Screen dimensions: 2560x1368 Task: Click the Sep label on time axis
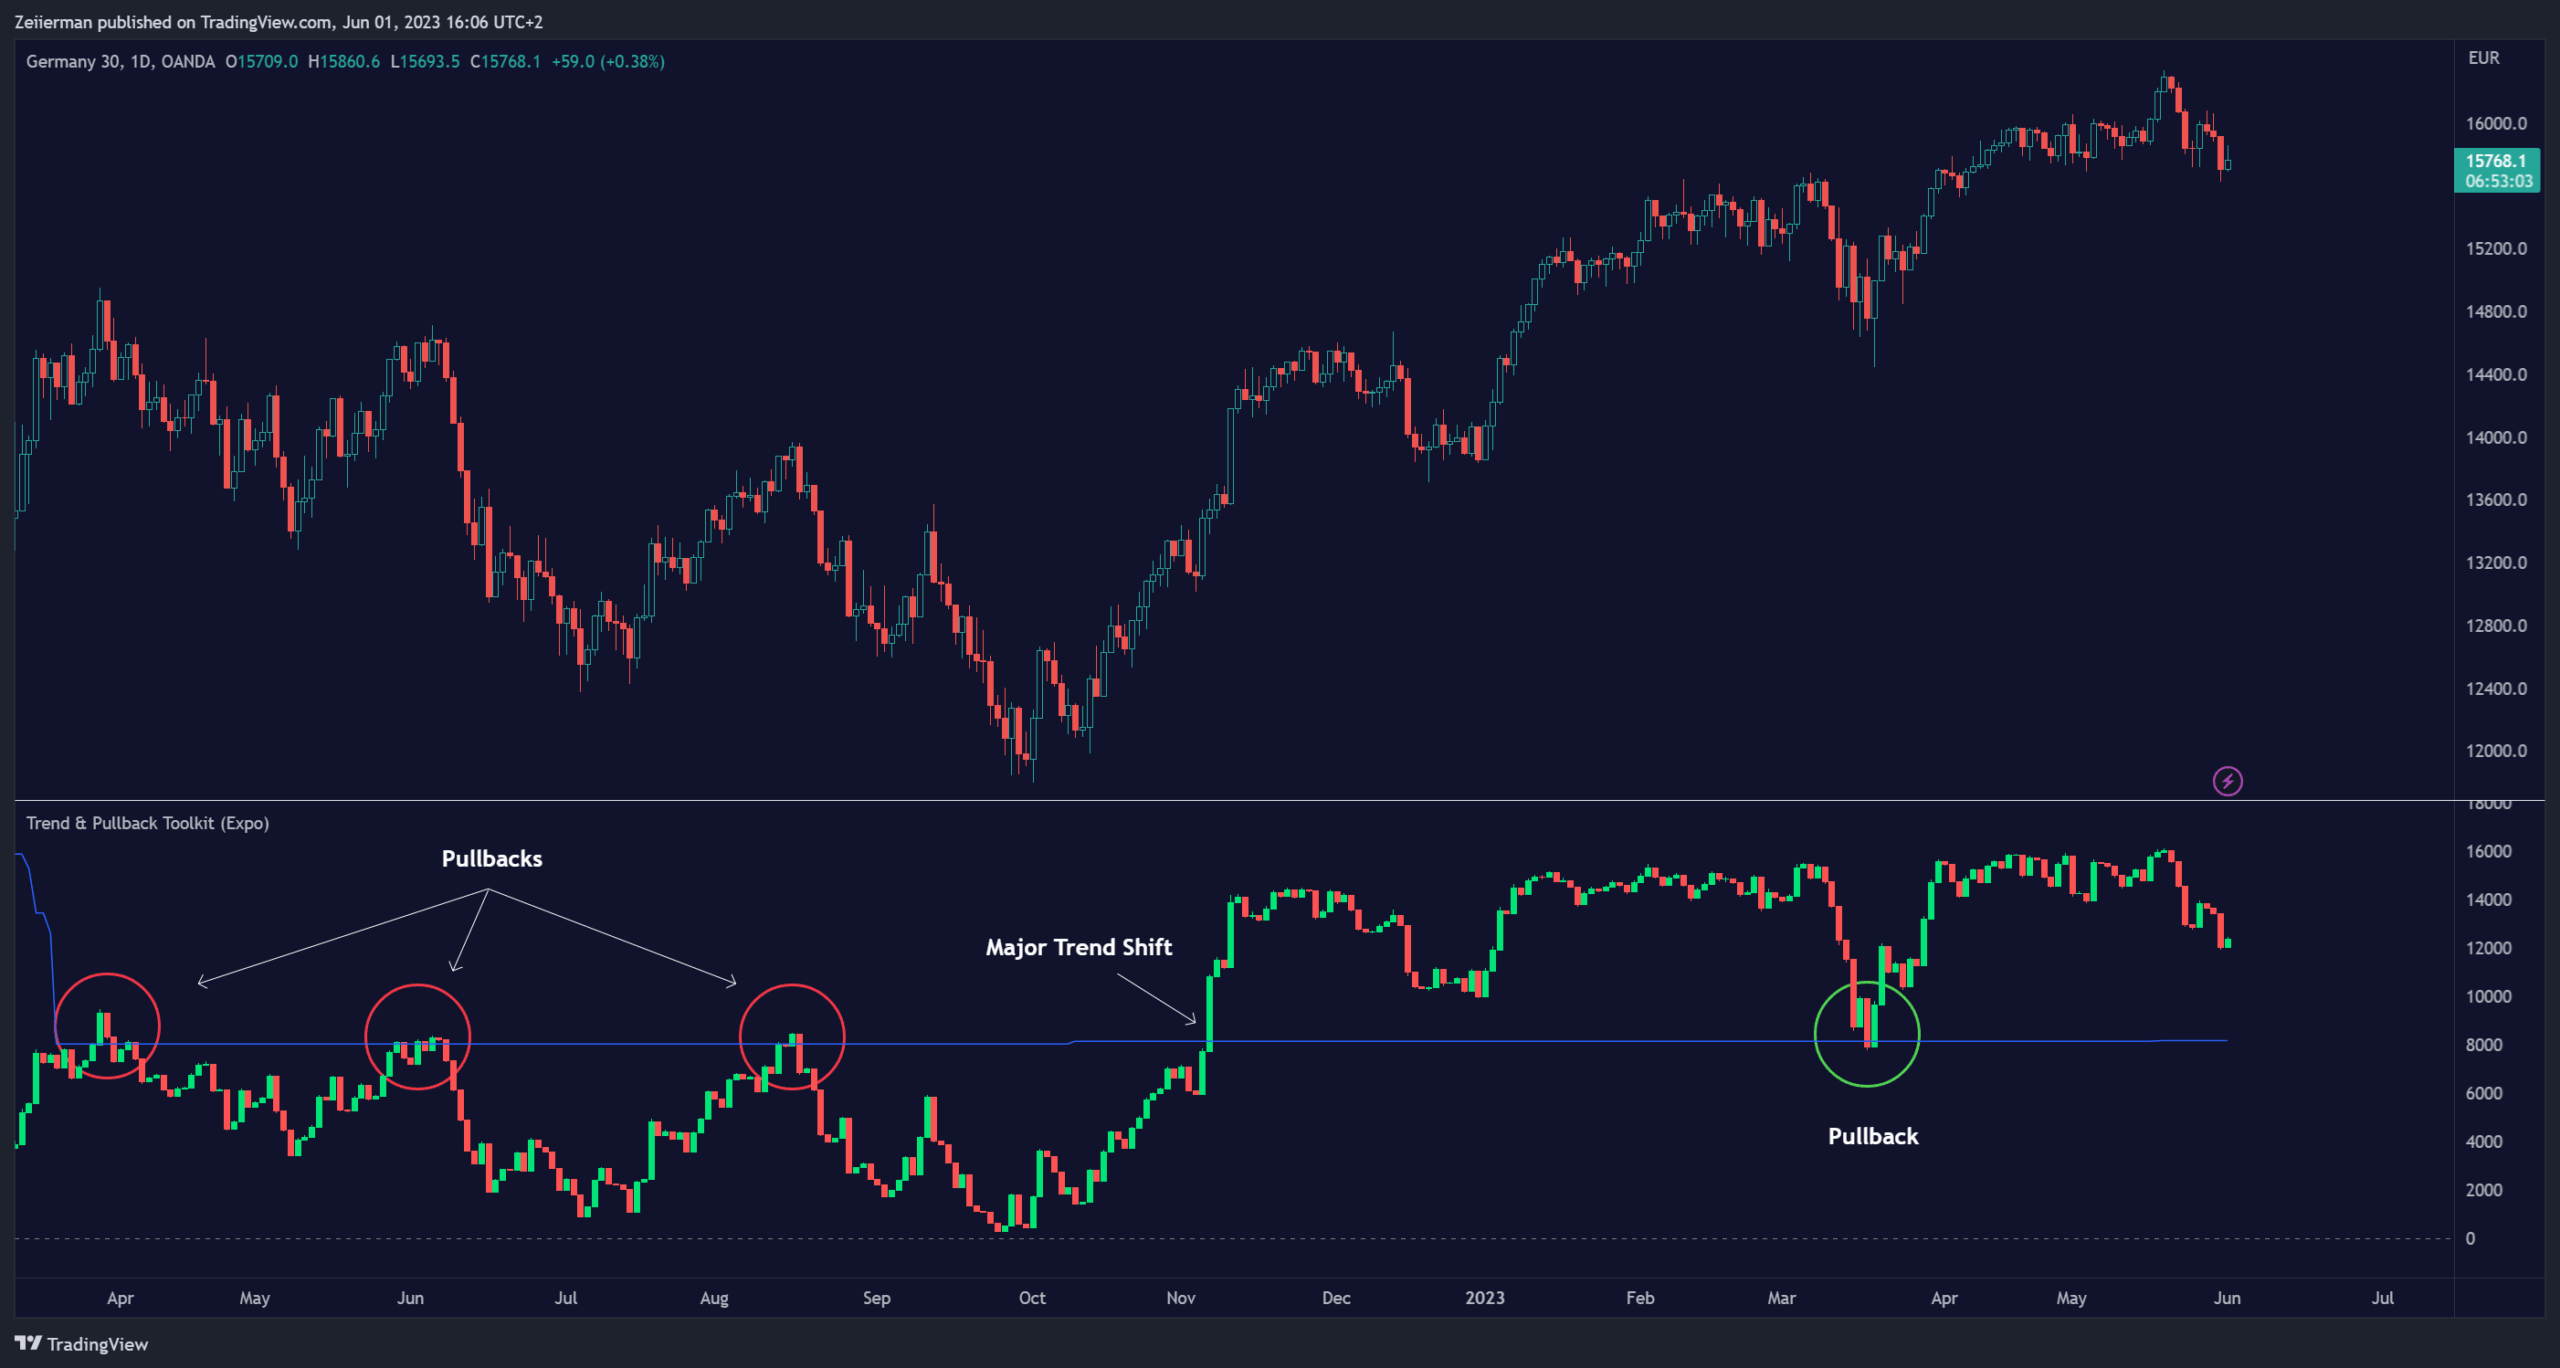(876, 1298)
